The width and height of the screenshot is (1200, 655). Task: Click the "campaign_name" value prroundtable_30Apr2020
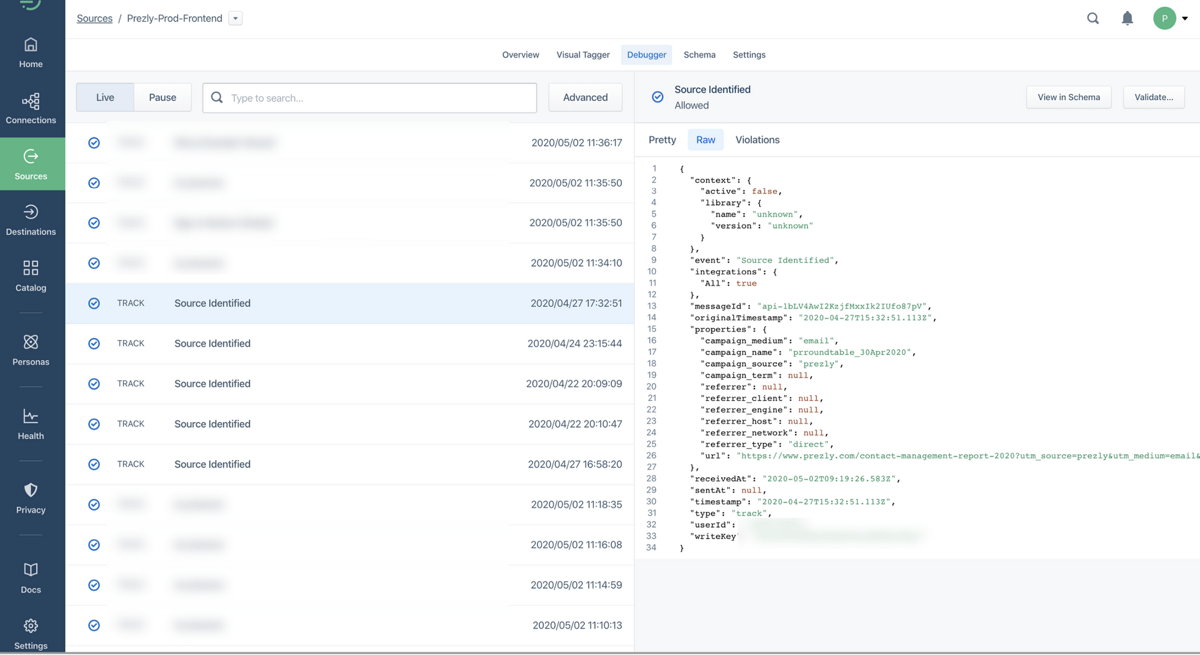[x=852, y=352]
